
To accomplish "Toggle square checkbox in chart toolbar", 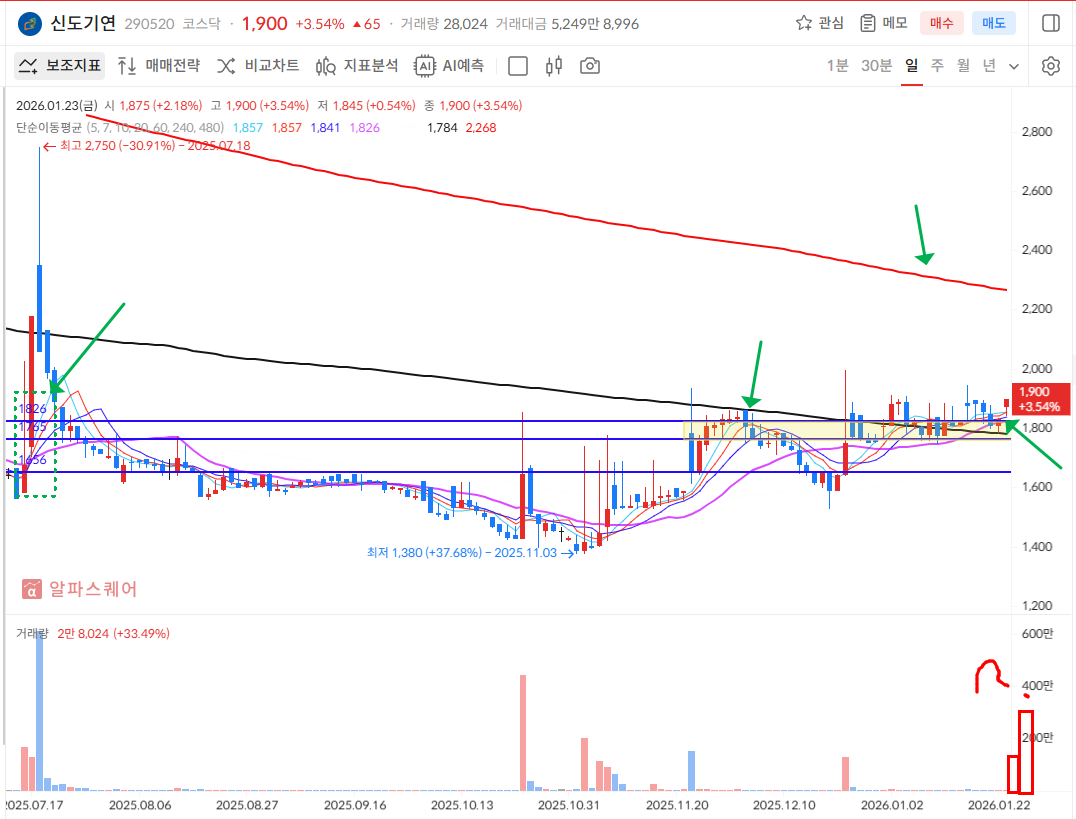I will pos(518,66).
